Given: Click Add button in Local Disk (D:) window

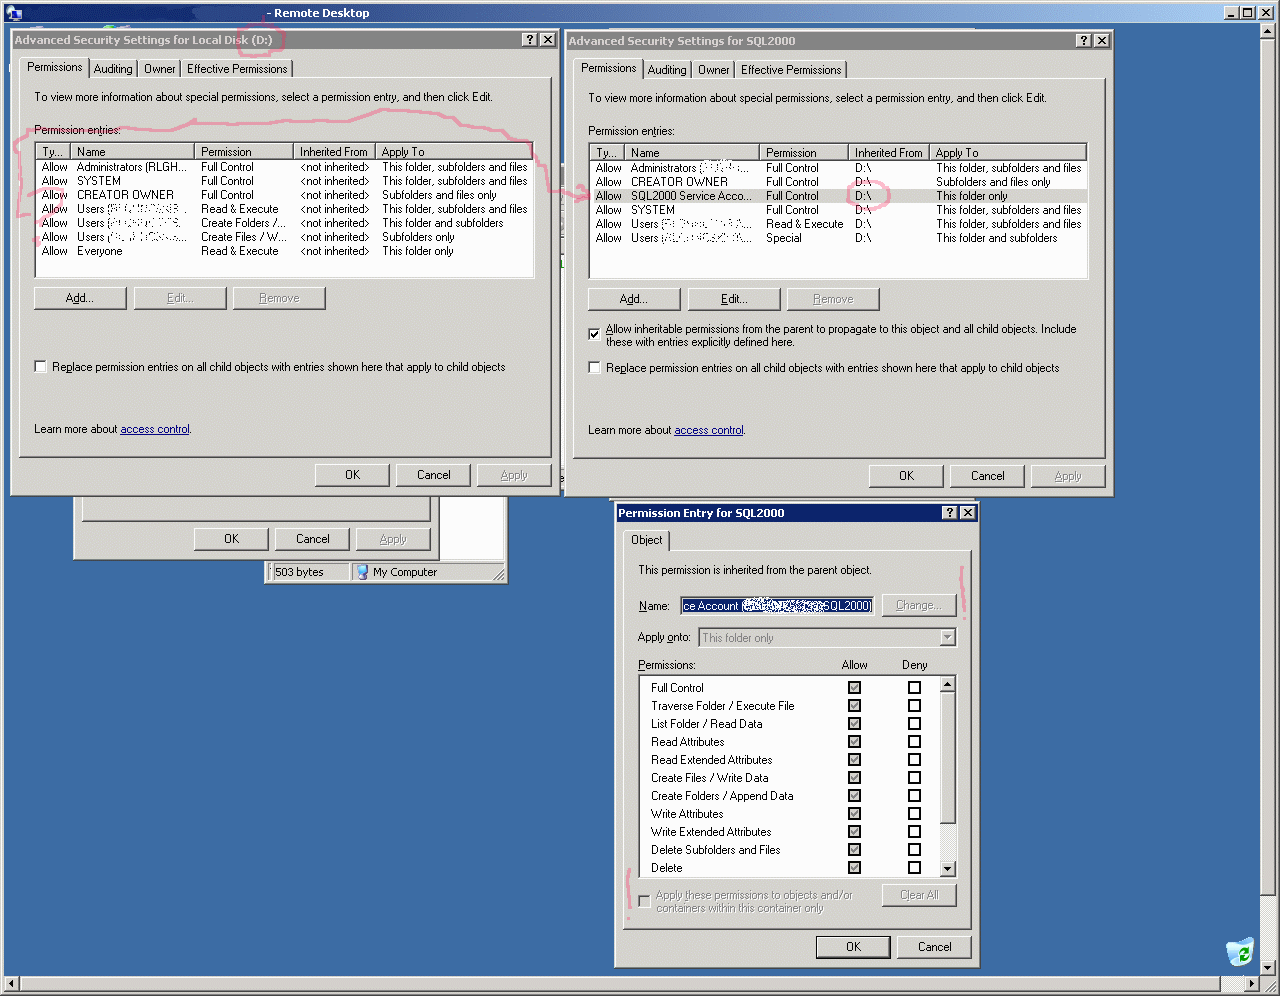Looking at the screenshot, I should [80, 298].
